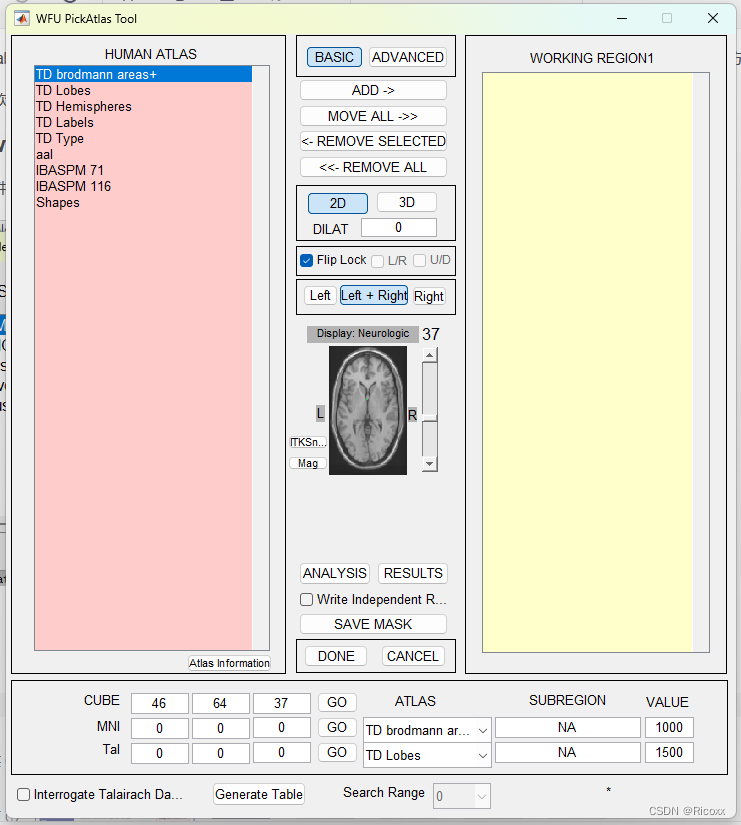741x825 pixels.
Task: Click slice slider down arrow
Action: tap(429, 464)
